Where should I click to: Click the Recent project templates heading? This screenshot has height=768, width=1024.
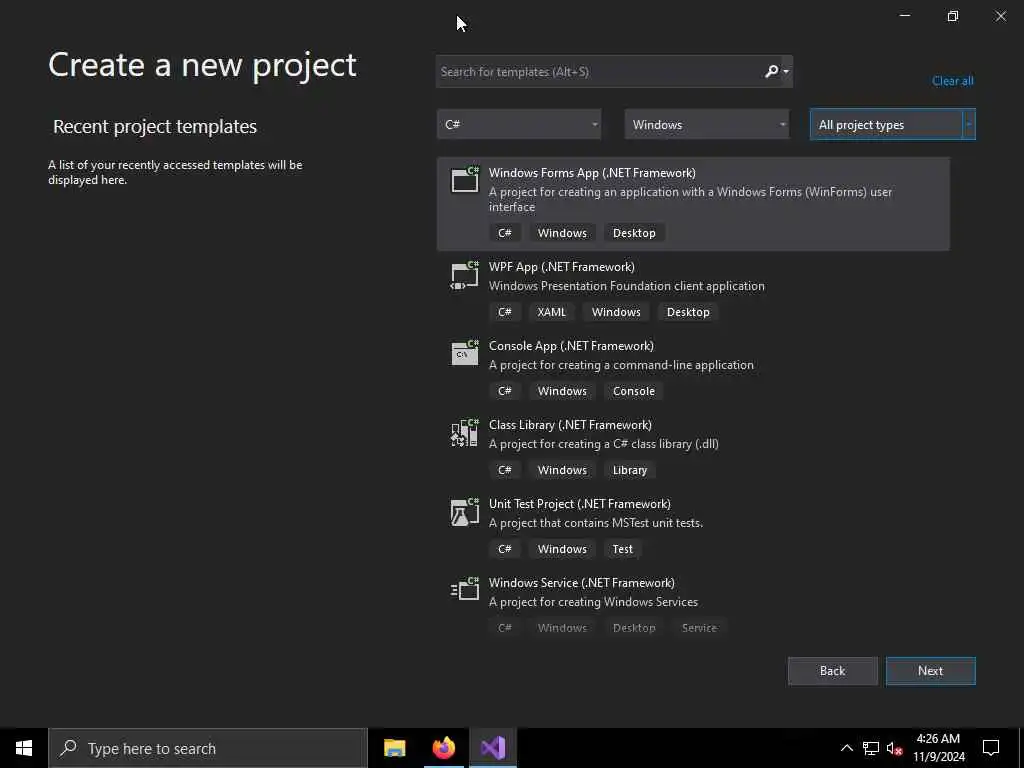[155, 126]
